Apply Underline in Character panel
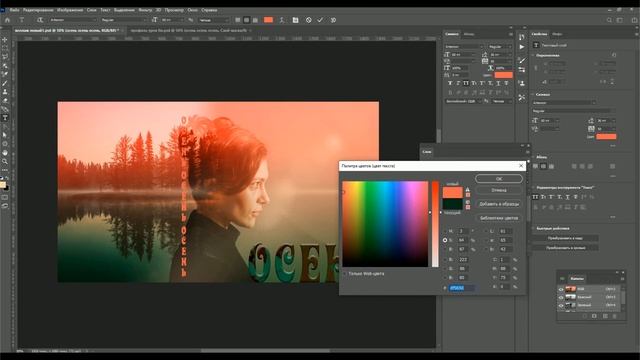The image size is (640, 360). [x=498, y=83]
